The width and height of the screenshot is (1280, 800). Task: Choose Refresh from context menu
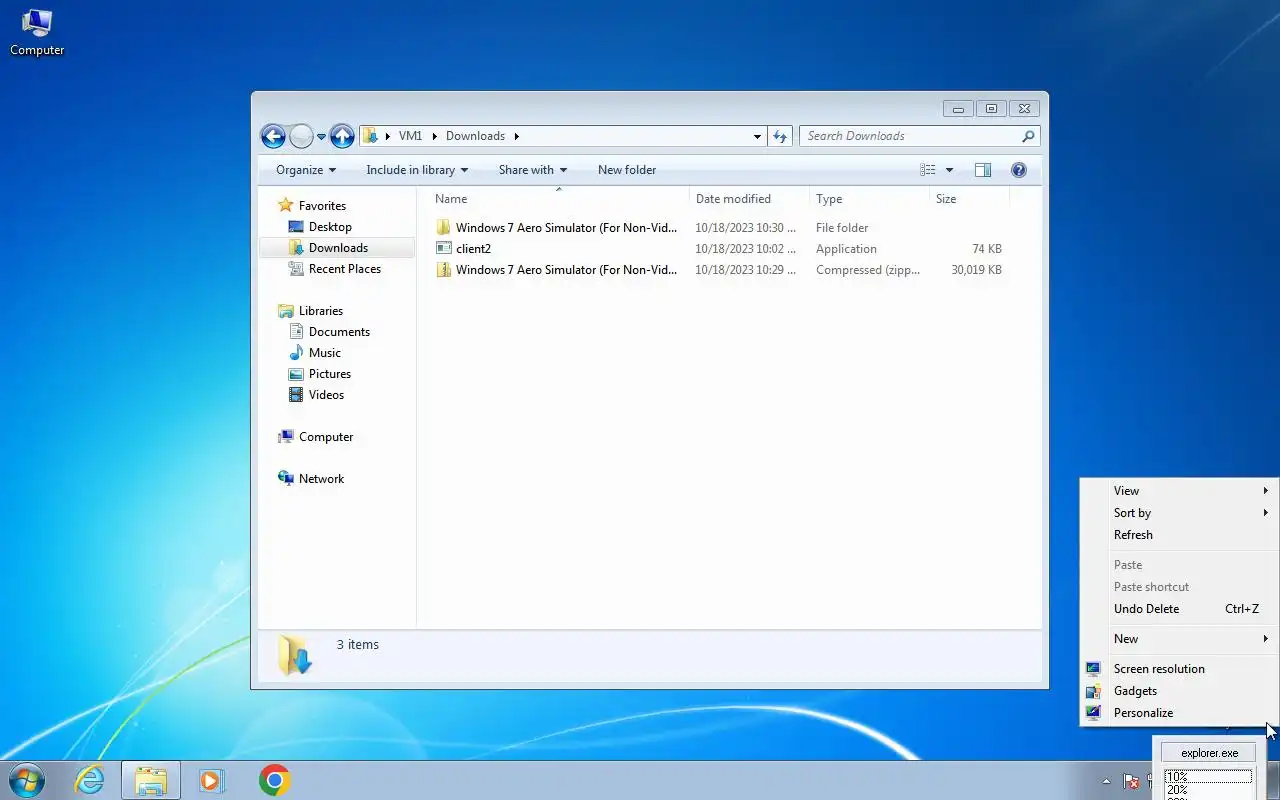tap(1181, 535)
